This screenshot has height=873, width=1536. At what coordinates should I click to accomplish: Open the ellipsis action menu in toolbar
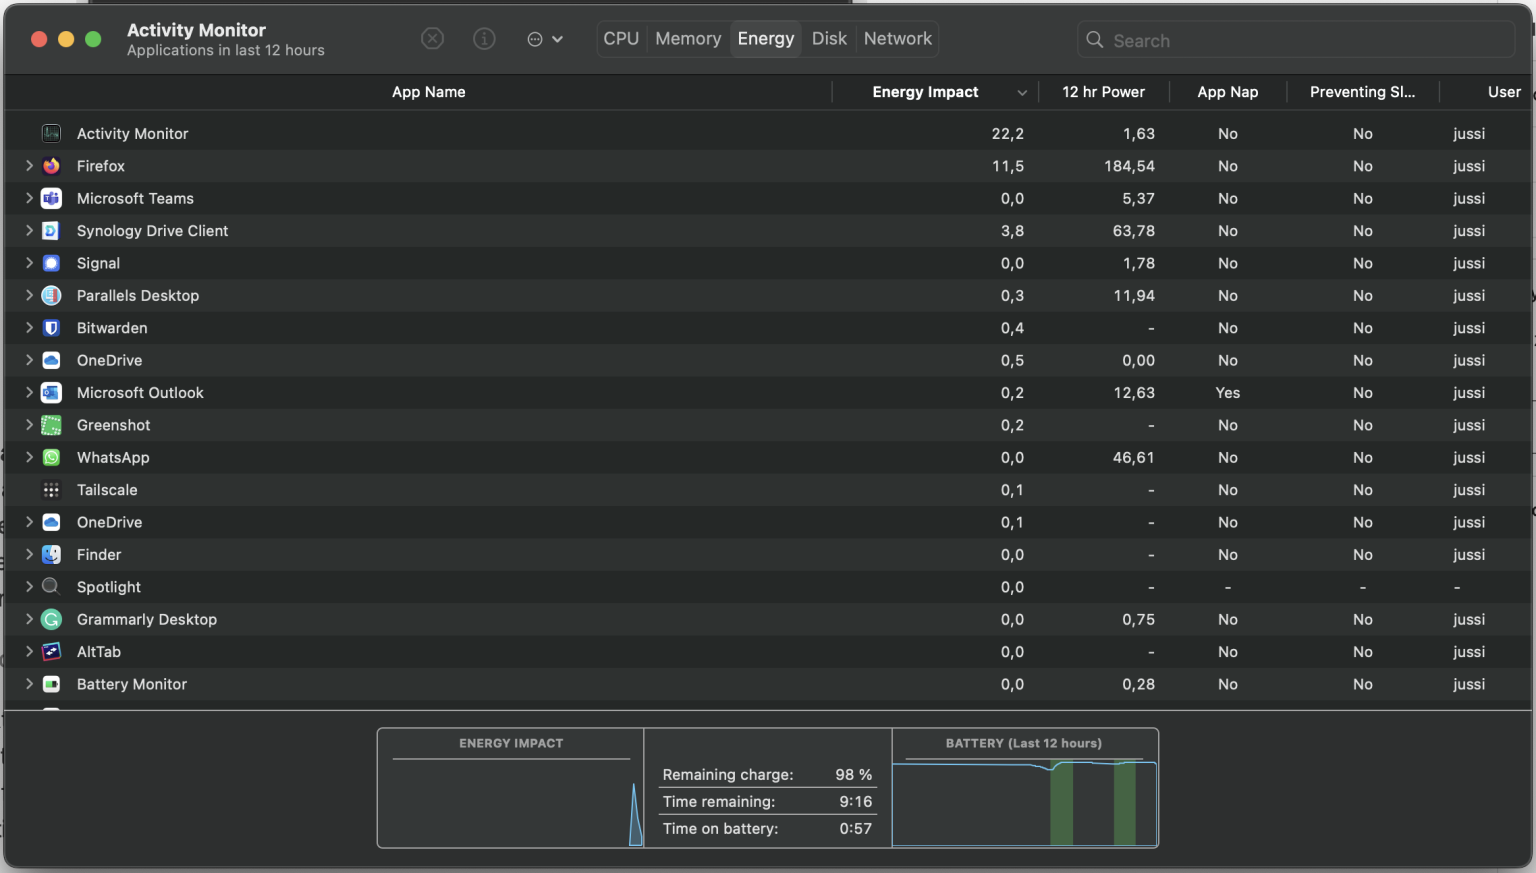[545, 39]
